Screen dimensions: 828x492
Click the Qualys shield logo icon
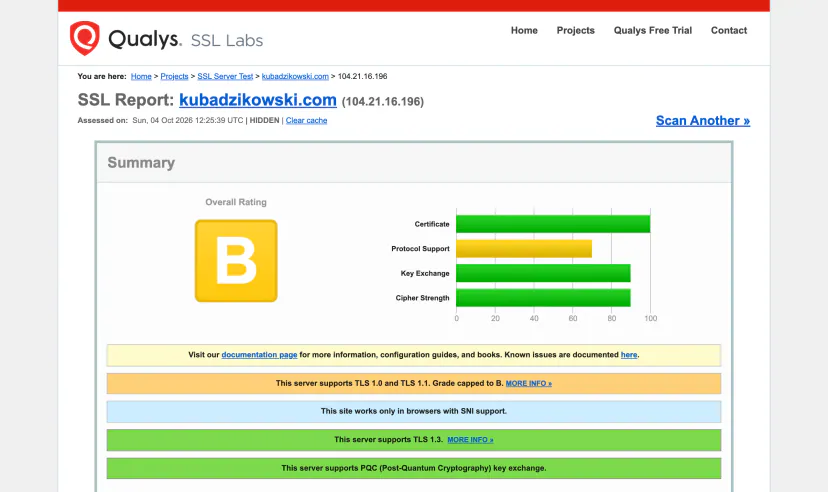tap(84, 38)
